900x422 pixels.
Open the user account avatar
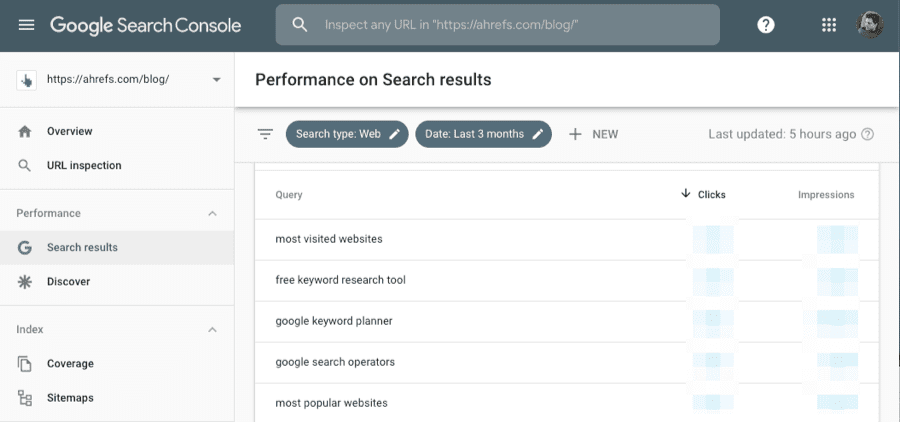pyautogui.click(x=871, y=25)
